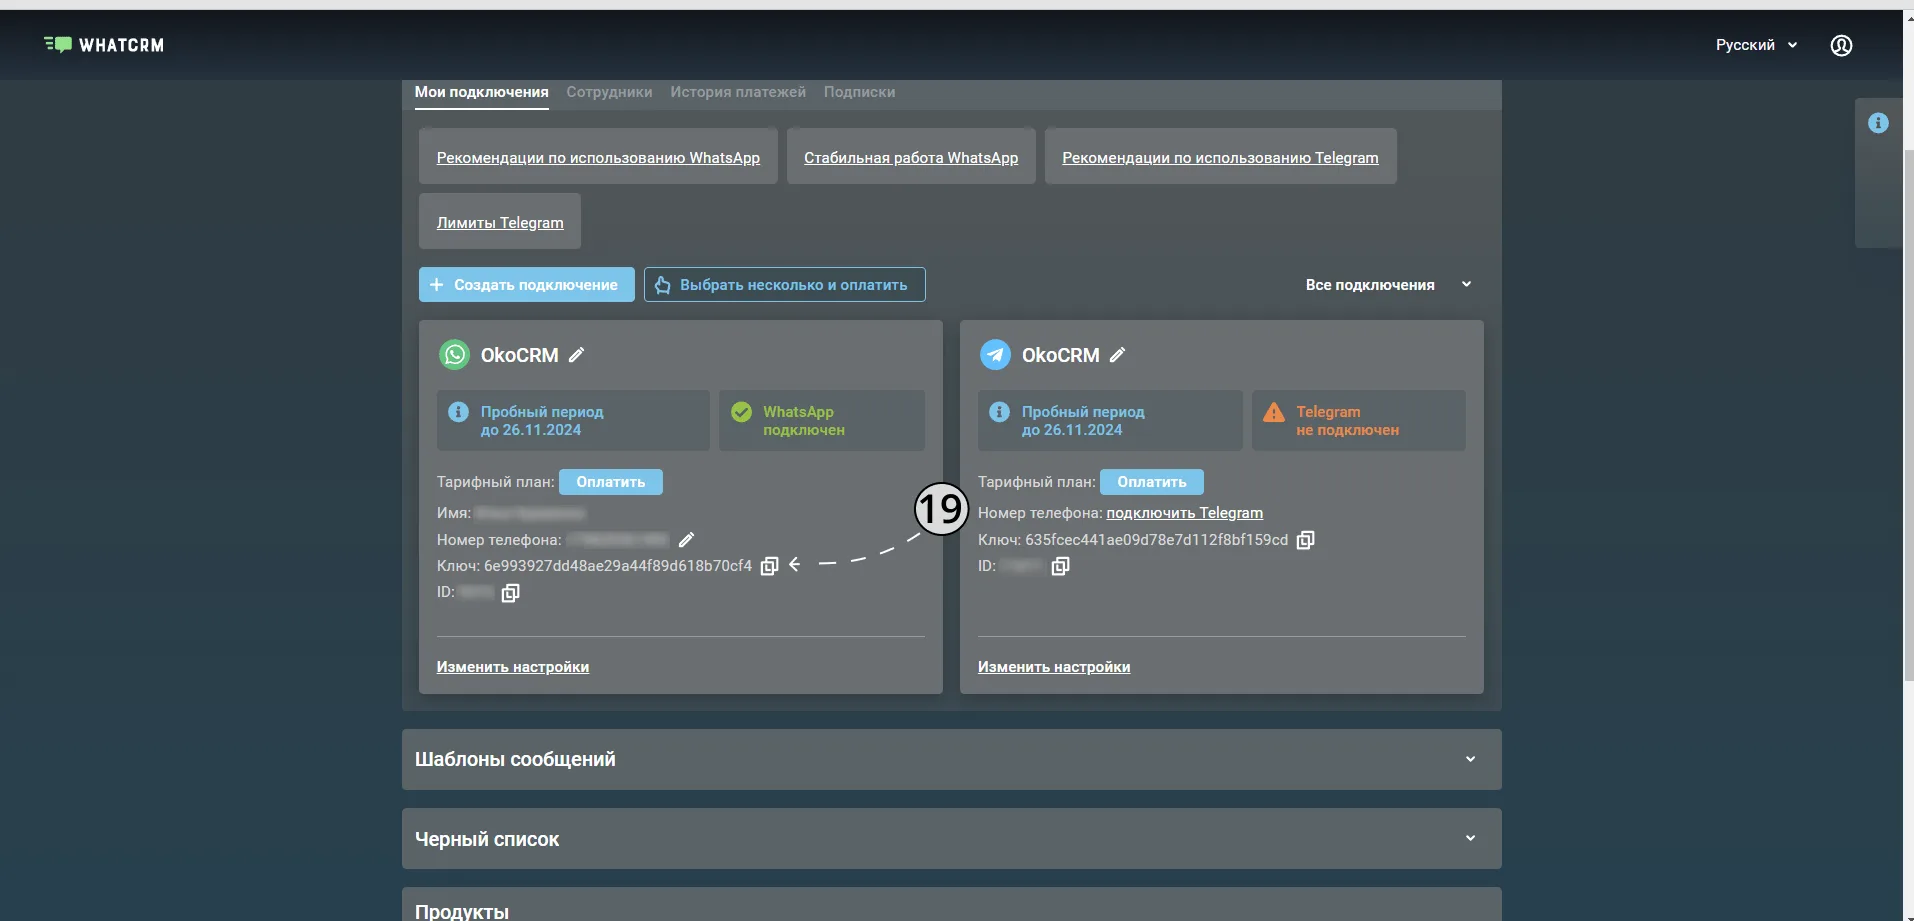
Task: Switch to the История платежей tab
Action: click(738, 92)
